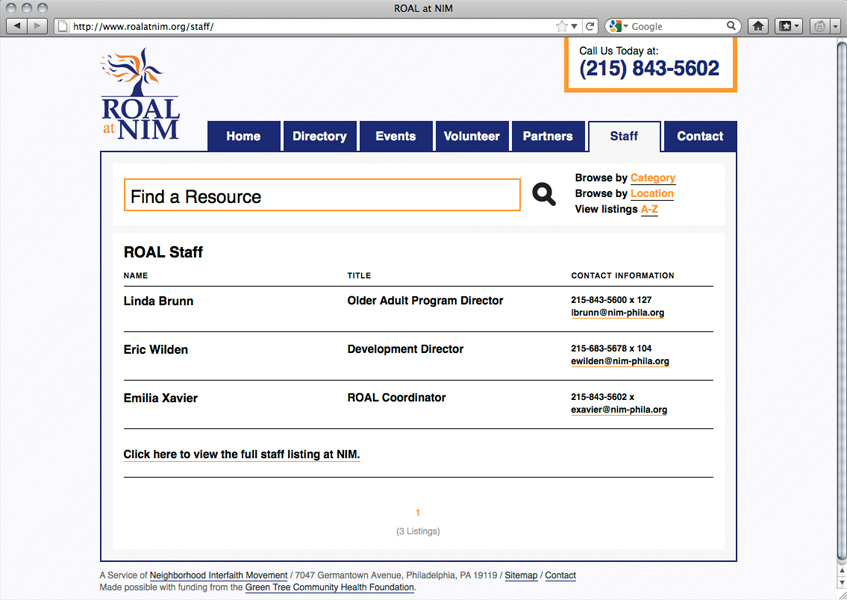Click the name Emilia Xavier
This screenshot has width=847, height=600.
point(160,398)
